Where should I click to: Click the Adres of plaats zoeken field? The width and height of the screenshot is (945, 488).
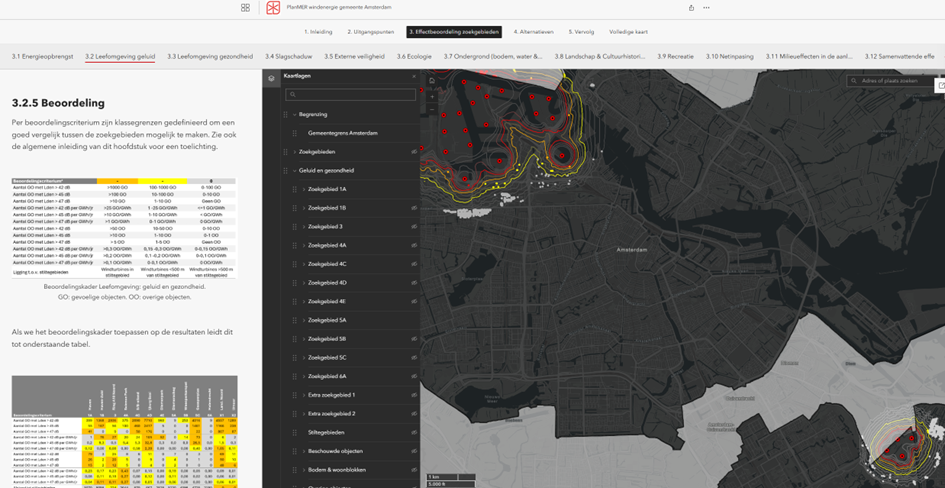point(889,81)
